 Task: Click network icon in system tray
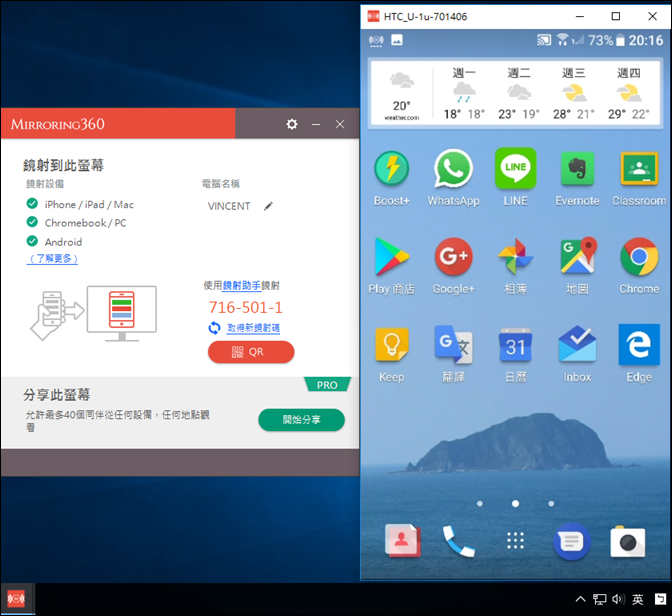click(600, 599)
